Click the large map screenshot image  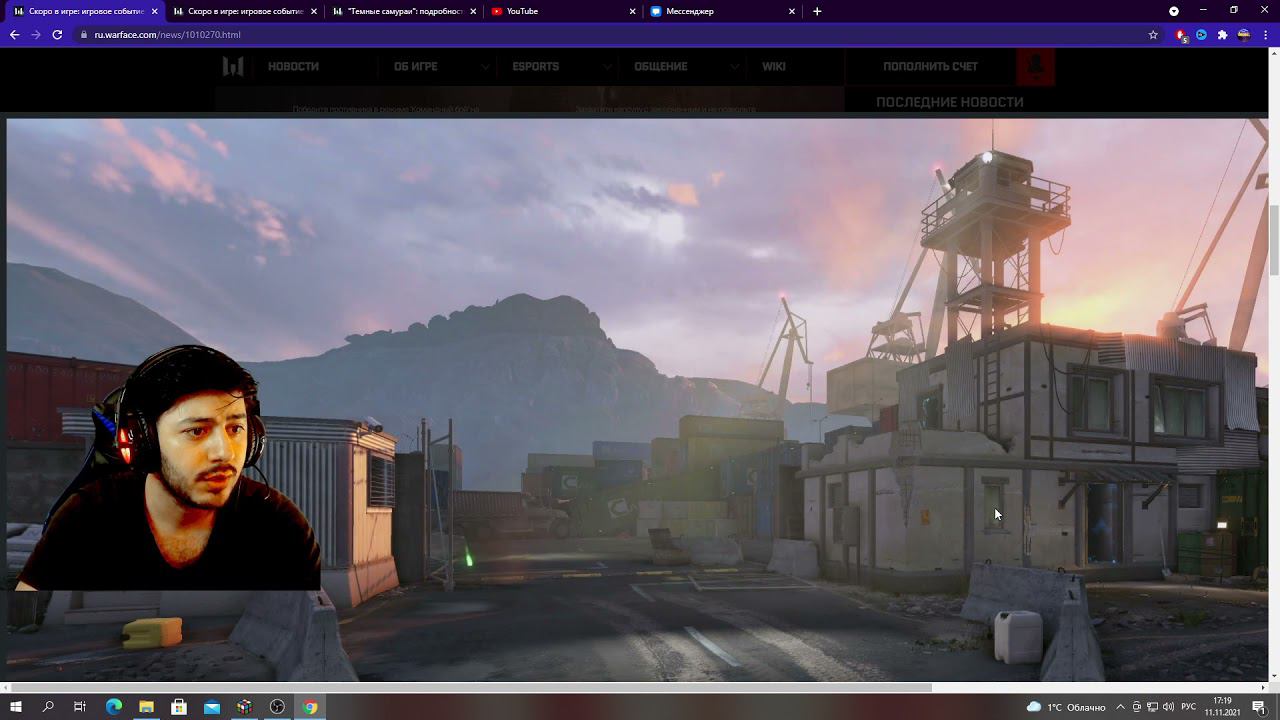click(x=637, y=400)
